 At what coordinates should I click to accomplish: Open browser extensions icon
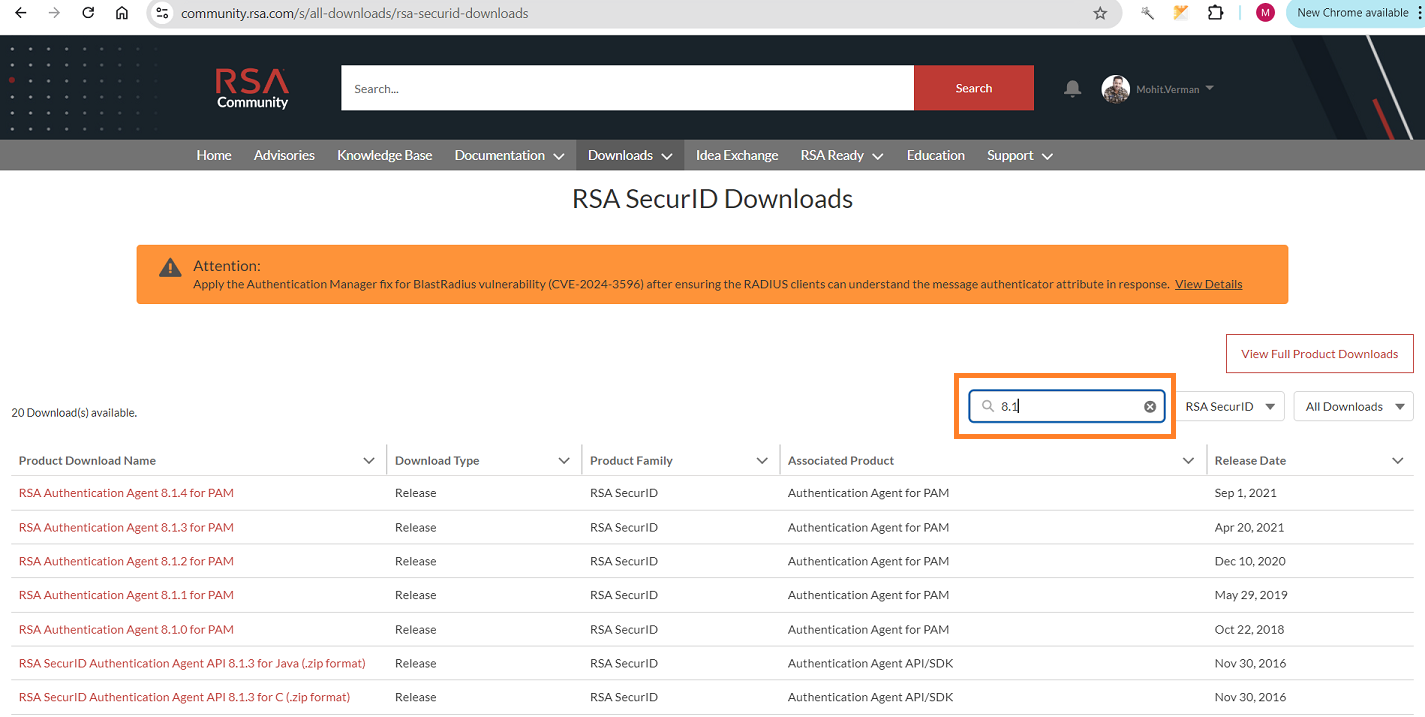(1215, 13)
